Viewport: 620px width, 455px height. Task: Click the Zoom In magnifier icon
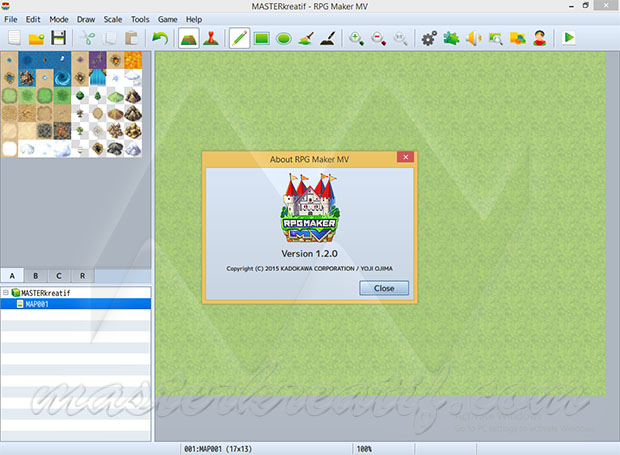(x=356, y=38)
